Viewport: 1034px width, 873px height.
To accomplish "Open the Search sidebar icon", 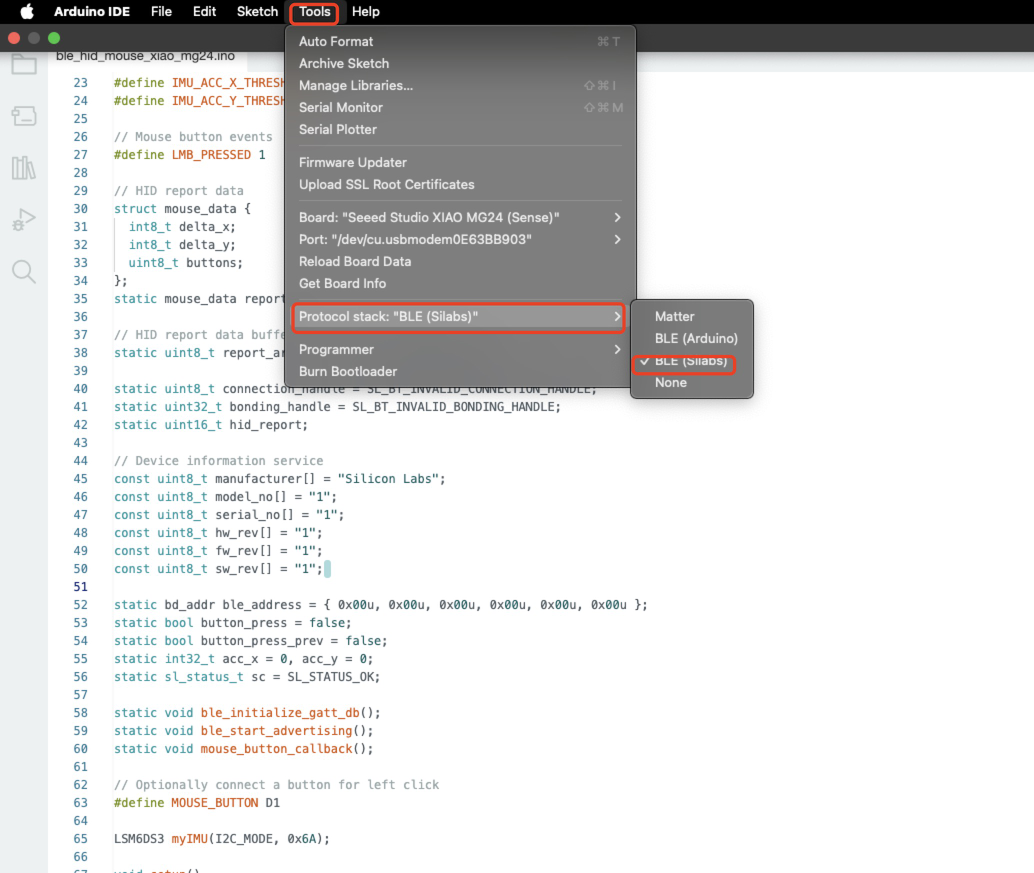I will tap(24, 271).
